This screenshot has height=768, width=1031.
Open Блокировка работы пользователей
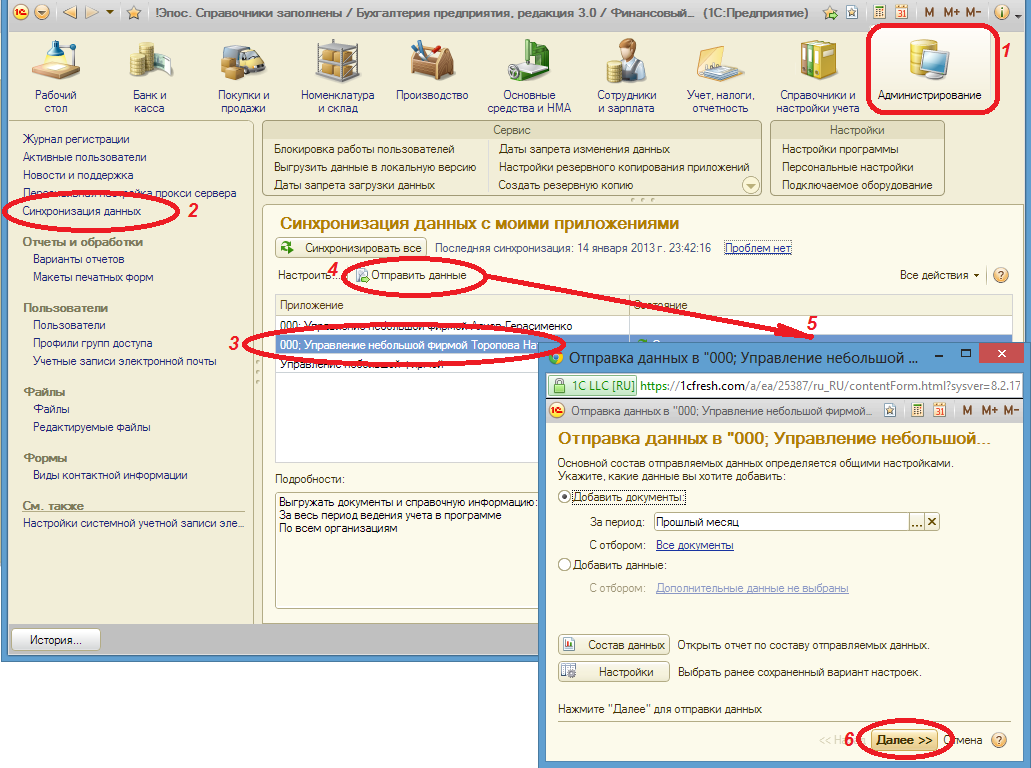[x=364, y=149]
